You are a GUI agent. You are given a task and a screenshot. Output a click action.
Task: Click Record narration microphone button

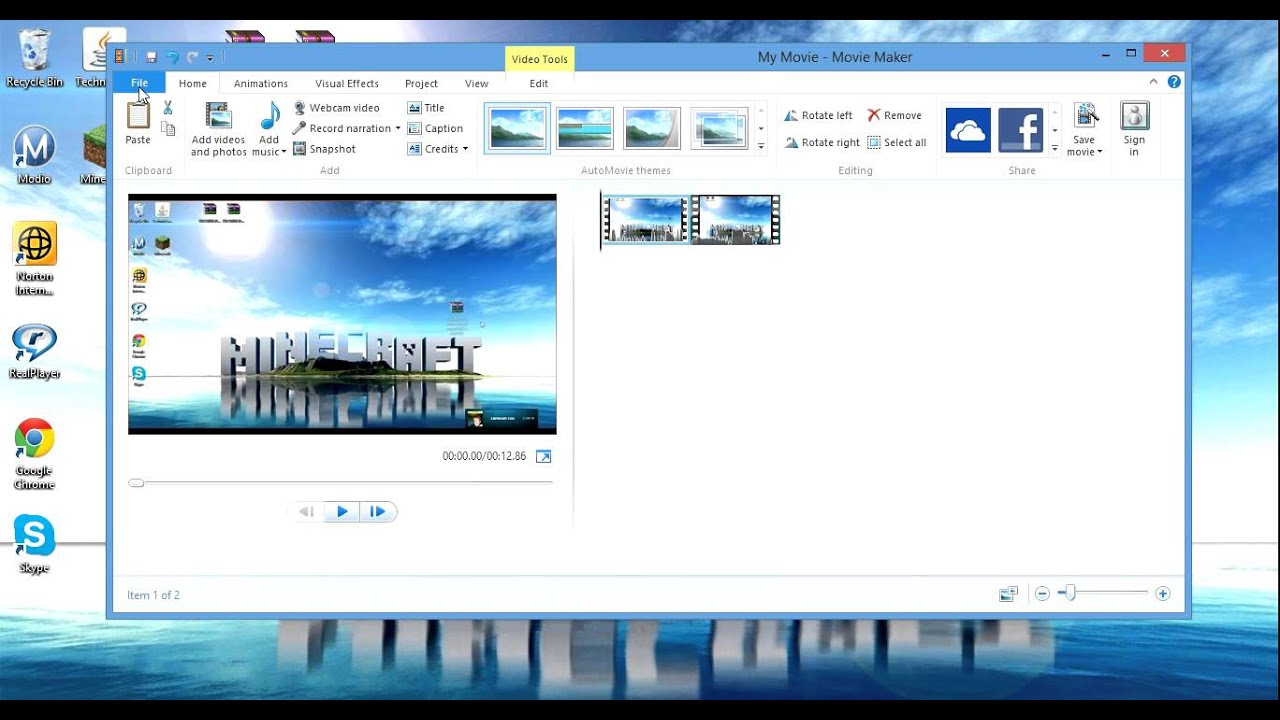pos(341,128)
